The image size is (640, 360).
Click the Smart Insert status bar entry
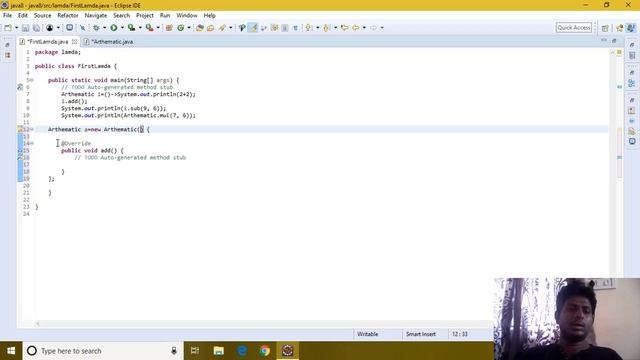[421, 334]
